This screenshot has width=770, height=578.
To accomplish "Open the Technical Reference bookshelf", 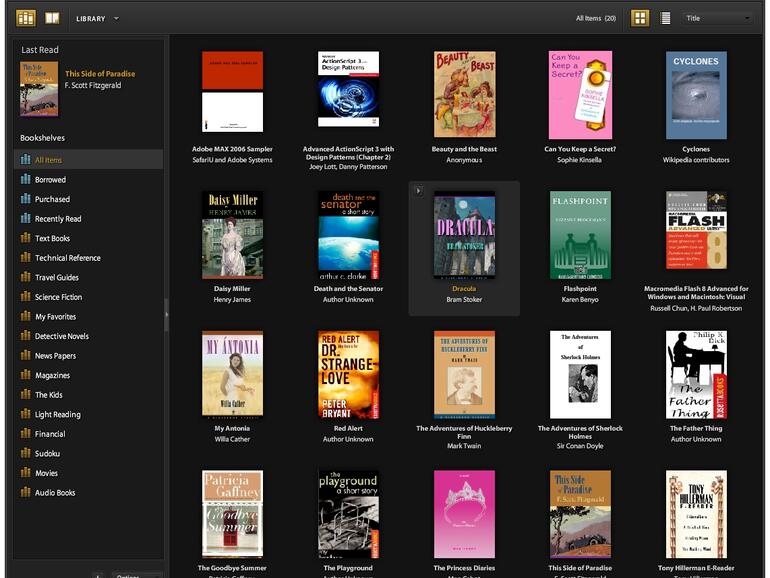I will [x=67, y=258].
